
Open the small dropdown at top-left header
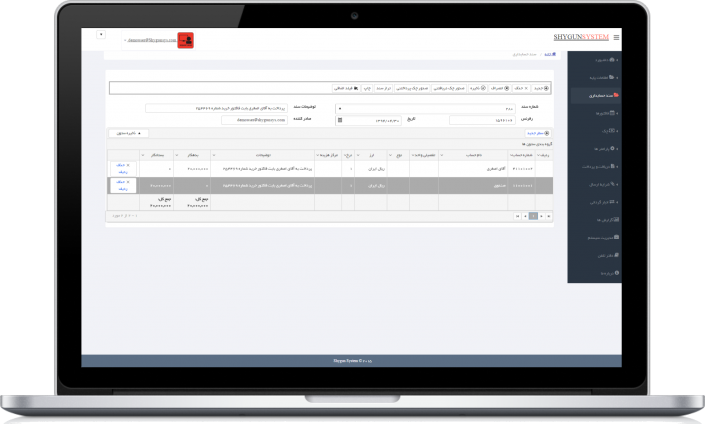tap(101, 35)
